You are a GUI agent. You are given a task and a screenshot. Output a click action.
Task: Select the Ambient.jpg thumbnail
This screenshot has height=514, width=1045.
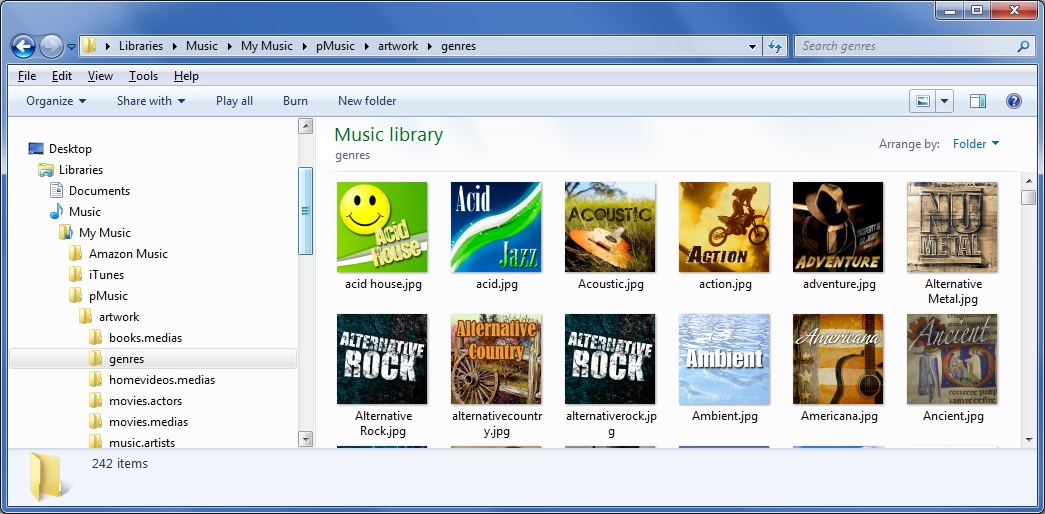724,359
